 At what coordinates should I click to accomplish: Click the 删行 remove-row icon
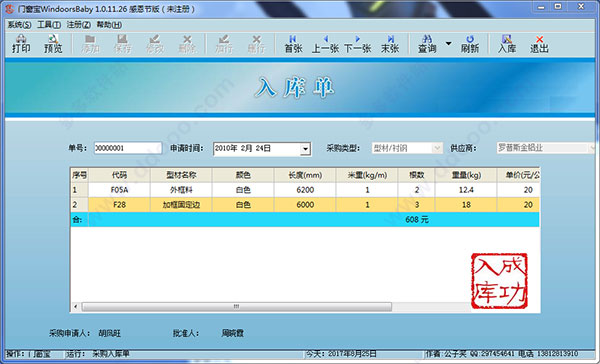[256, 44]
